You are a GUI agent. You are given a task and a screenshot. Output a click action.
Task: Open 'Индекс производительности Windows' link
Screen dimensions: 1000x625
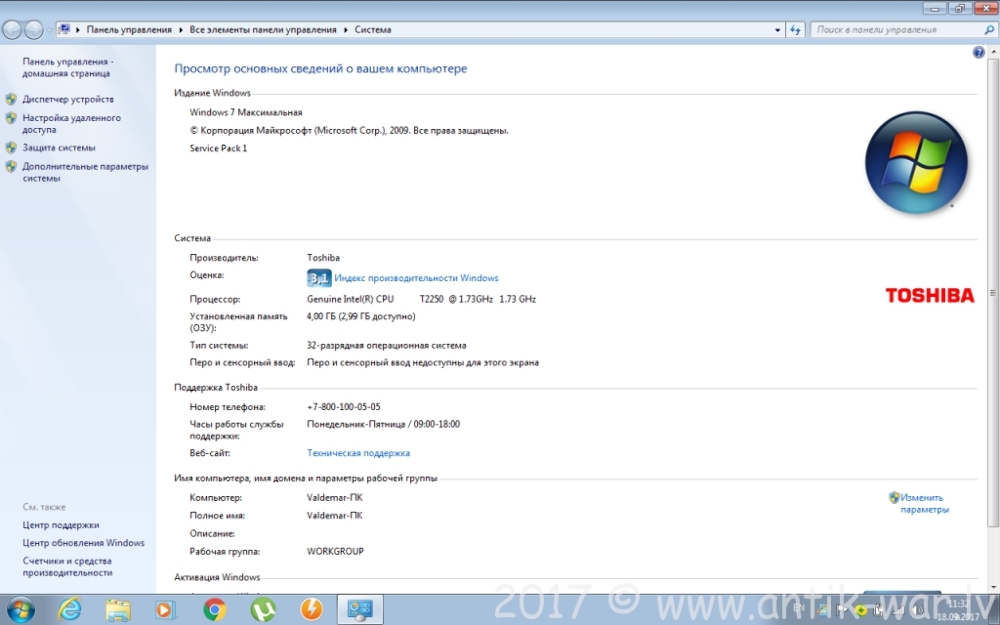tap(416, 278)
